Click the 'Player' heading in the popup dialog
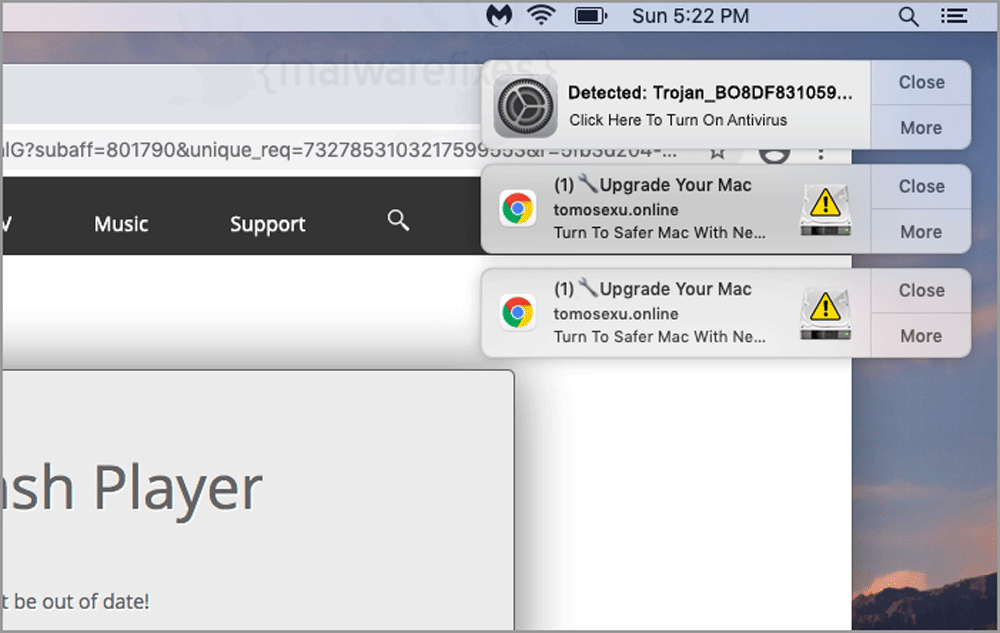Viewport: 1000px width, 633px height. click(178, 489)
